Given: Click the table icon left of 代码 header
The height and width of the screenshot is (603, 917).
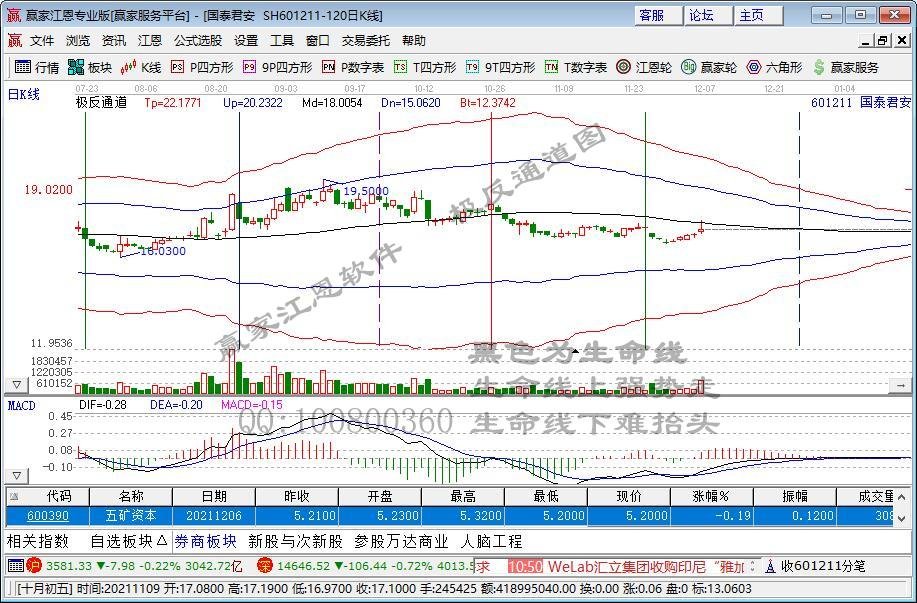Looking at the screenshot, I should pyautogui.click(x=14, y=497).
